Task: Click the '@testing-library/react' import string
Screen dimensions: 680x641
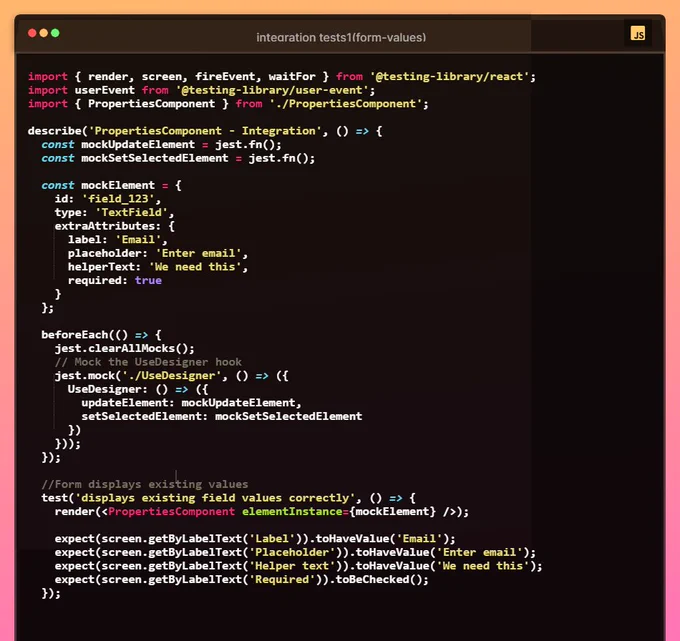Action: (x=450, y=76)
